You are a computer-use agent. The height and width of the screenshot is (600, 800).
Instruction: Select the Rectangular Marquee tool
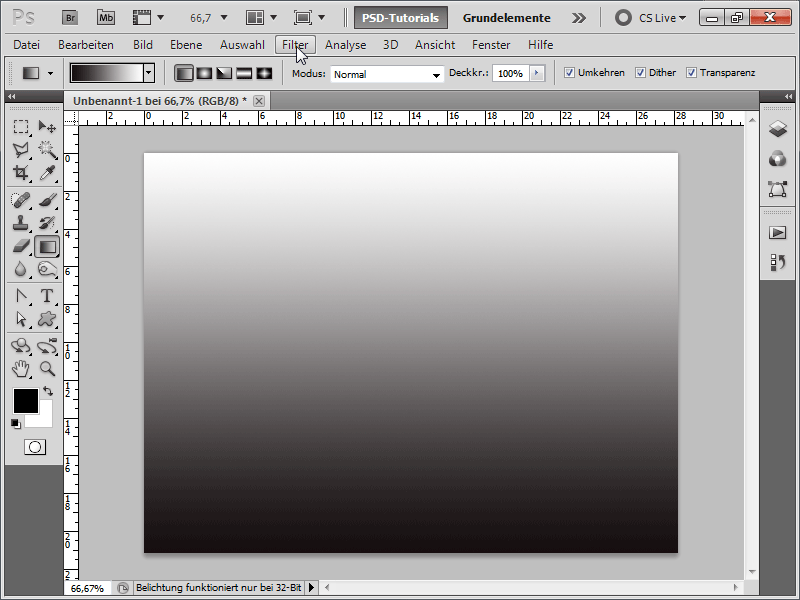[x=21, y=126]
